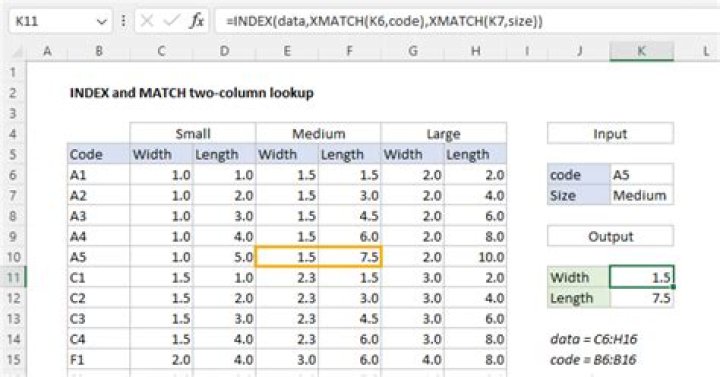Select column H header
This screenshot has width=720, height=377.
coord(475,51)
